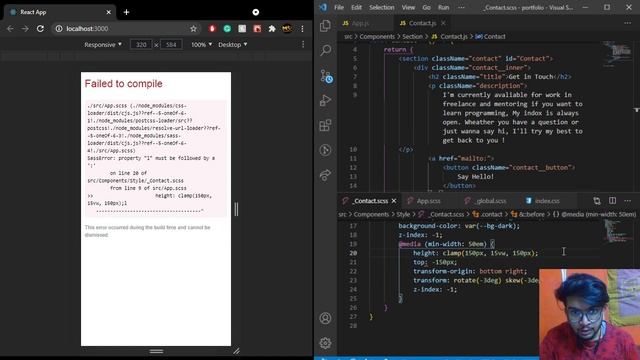640x360 pixels.
Task: Close the React App browser tab
Action: (x=109, y=12)
